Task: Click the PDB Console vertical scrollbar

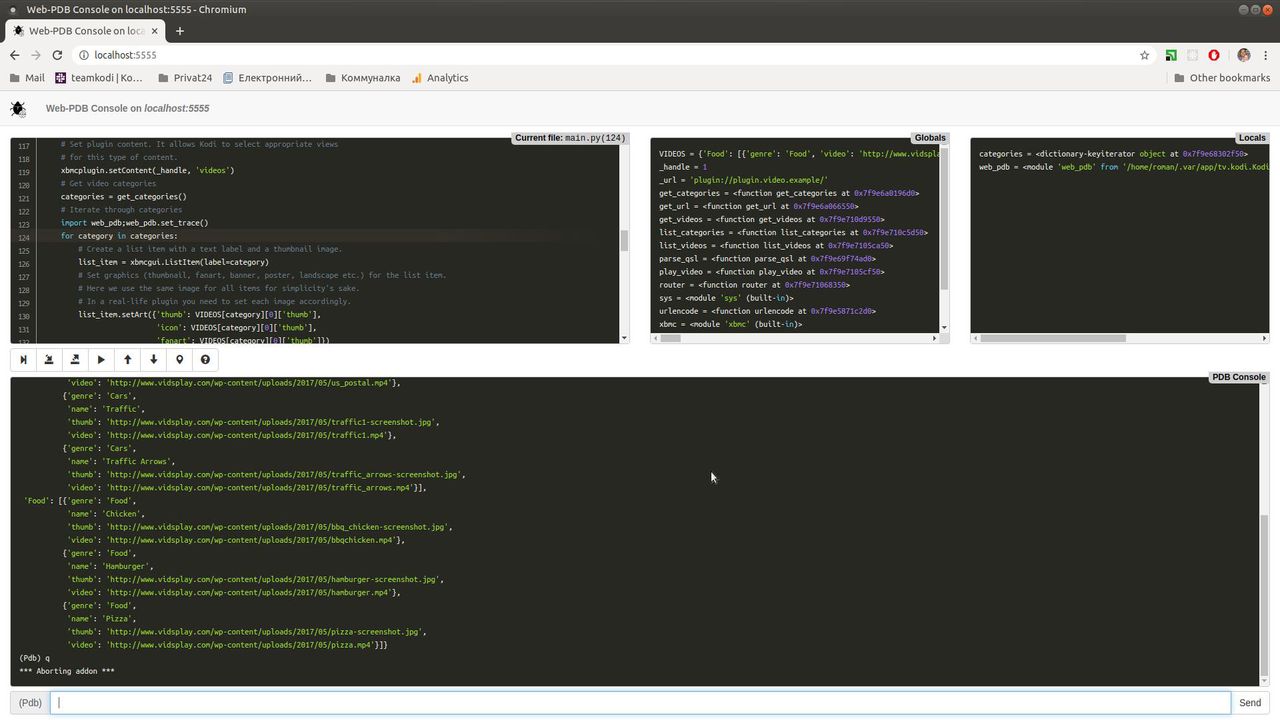Action: tap(1264, 595)
